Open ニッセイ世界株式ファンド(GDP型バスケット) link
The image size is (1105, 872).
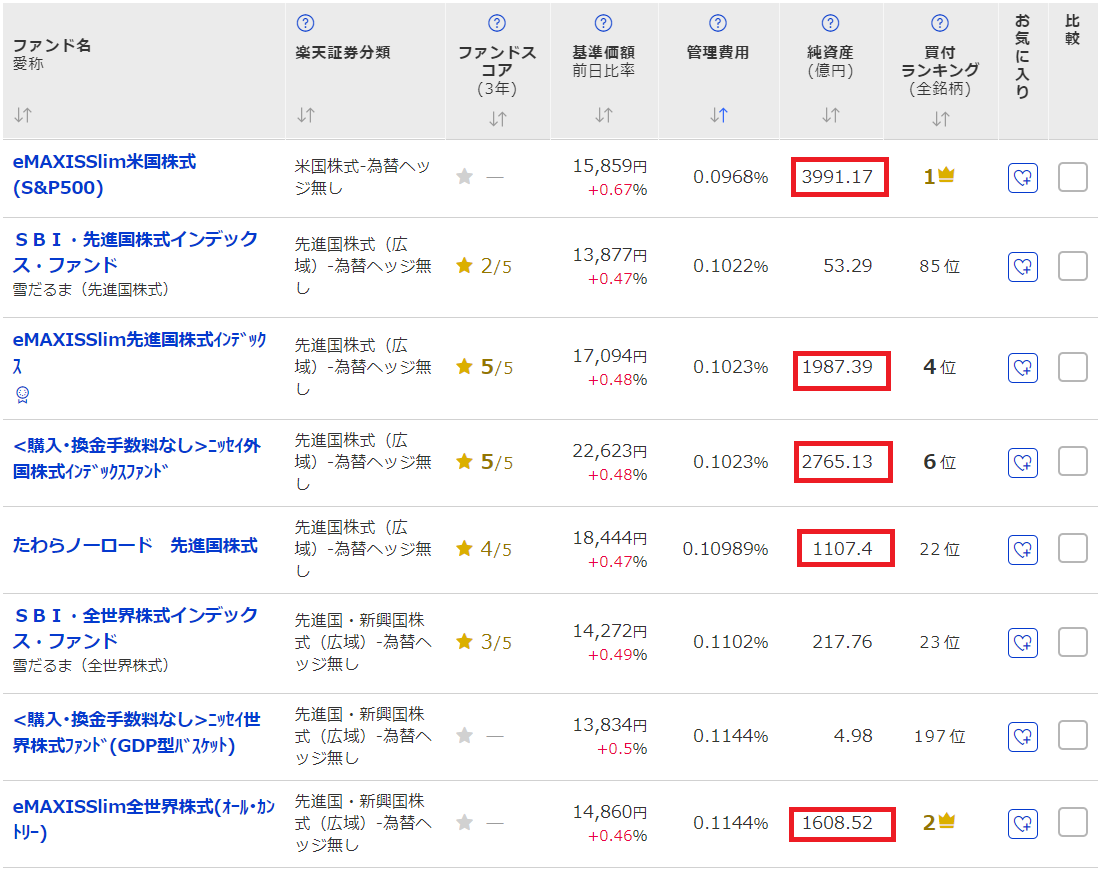click(x=137, y=732)
